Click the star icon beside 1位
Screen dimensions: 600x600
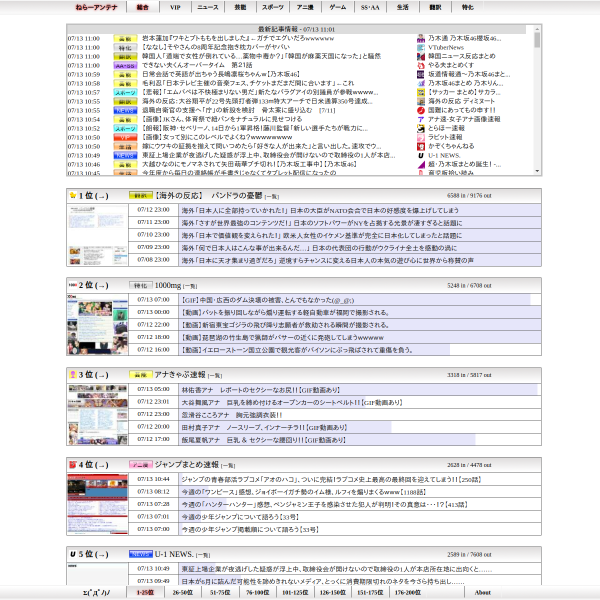(x=73, y=196)
